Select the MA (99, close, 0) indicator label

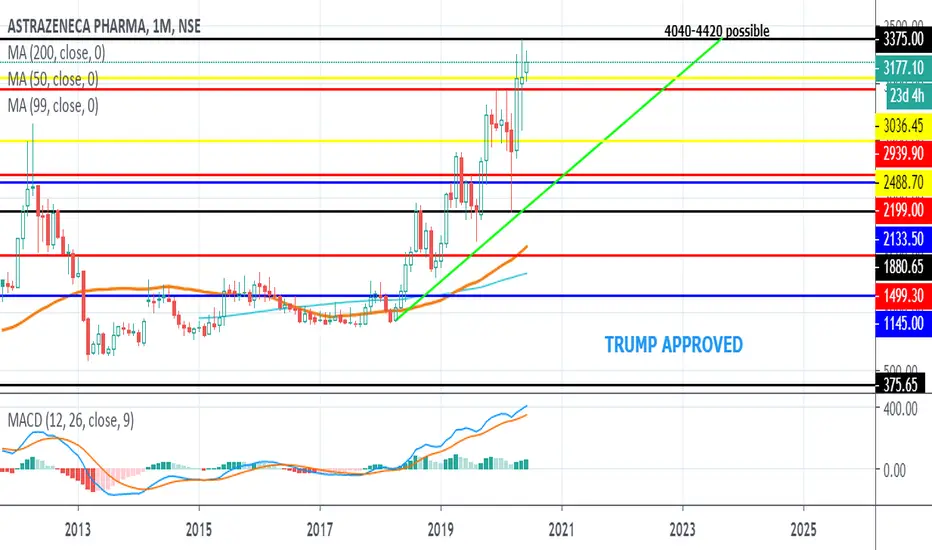click(x=53, y=106)
